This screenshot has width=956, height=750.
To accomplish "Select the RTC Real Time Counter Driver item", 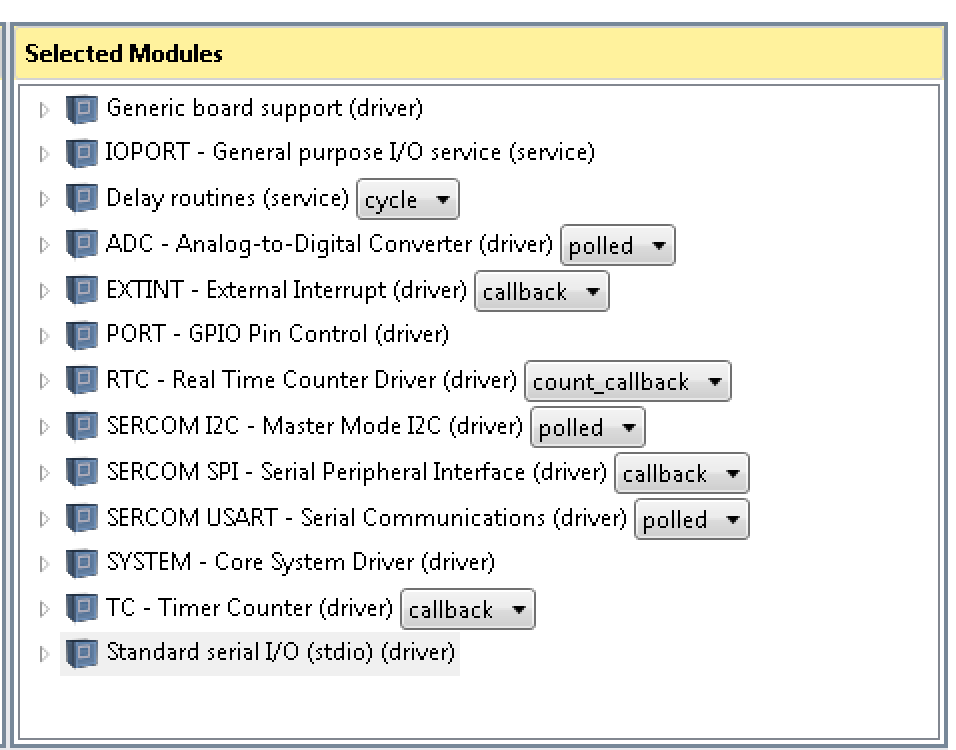I will tap(312, 380).
